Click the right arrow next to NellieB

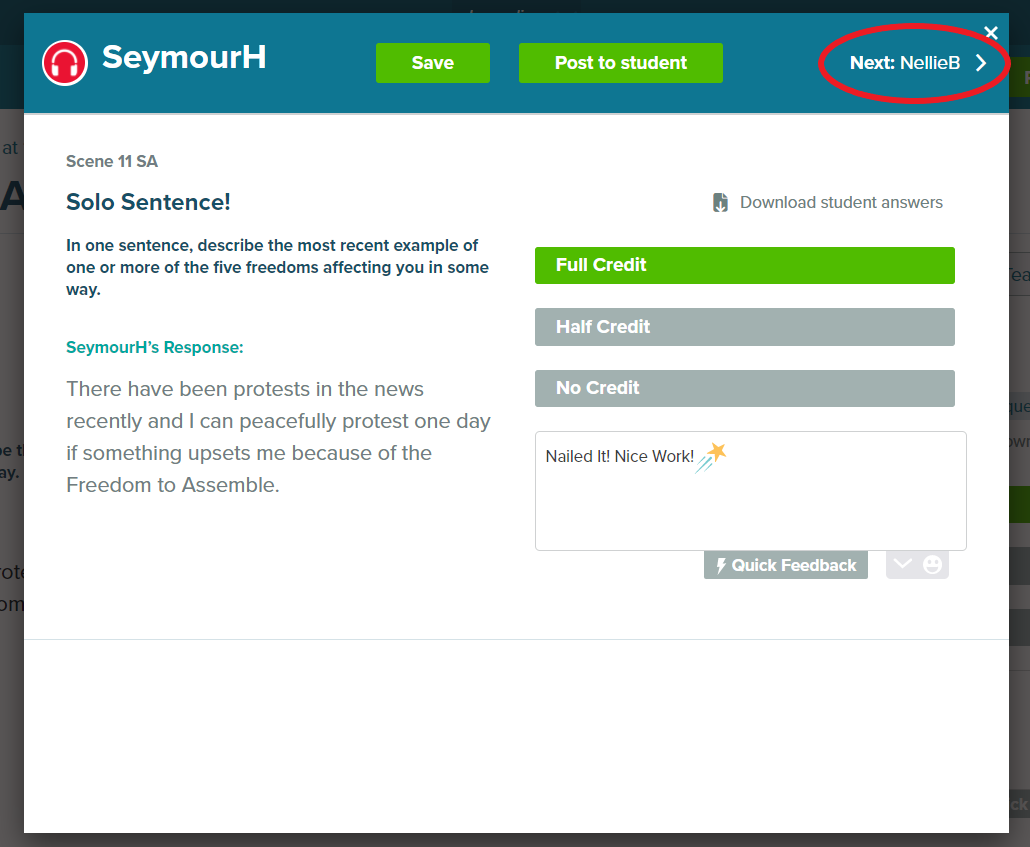[981, 63]
